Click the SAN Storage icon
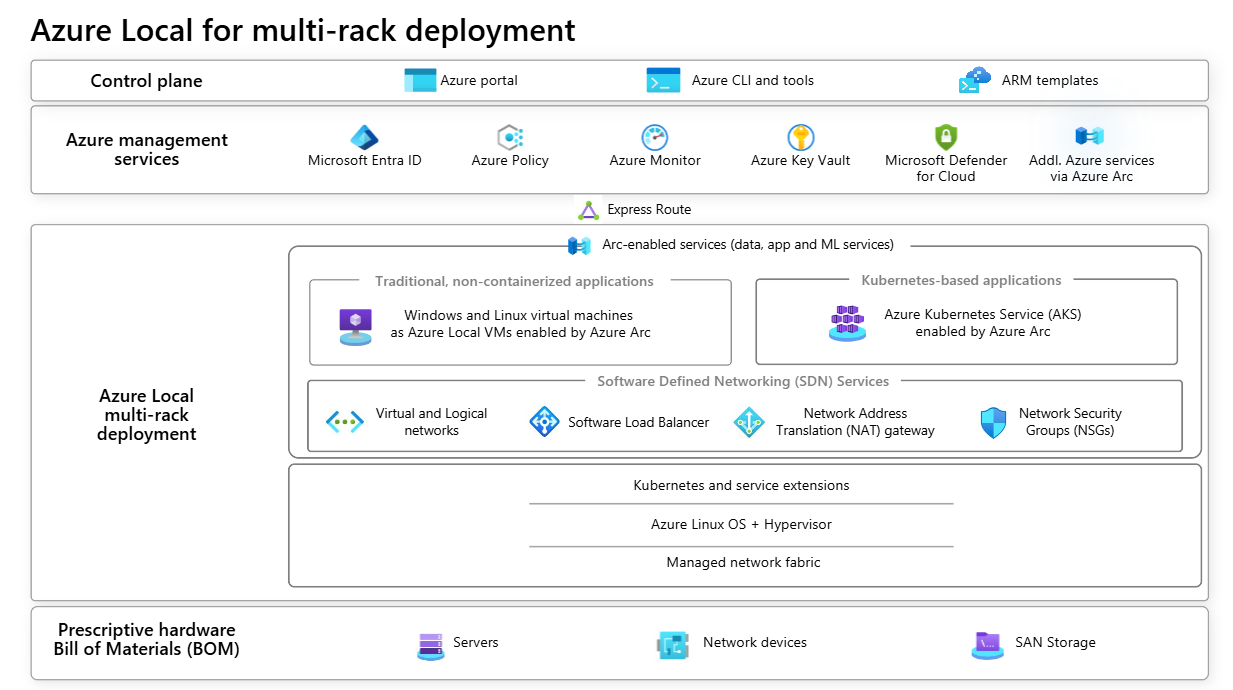This screenshot has height=690, width=1233. click(x=987, y=645)
